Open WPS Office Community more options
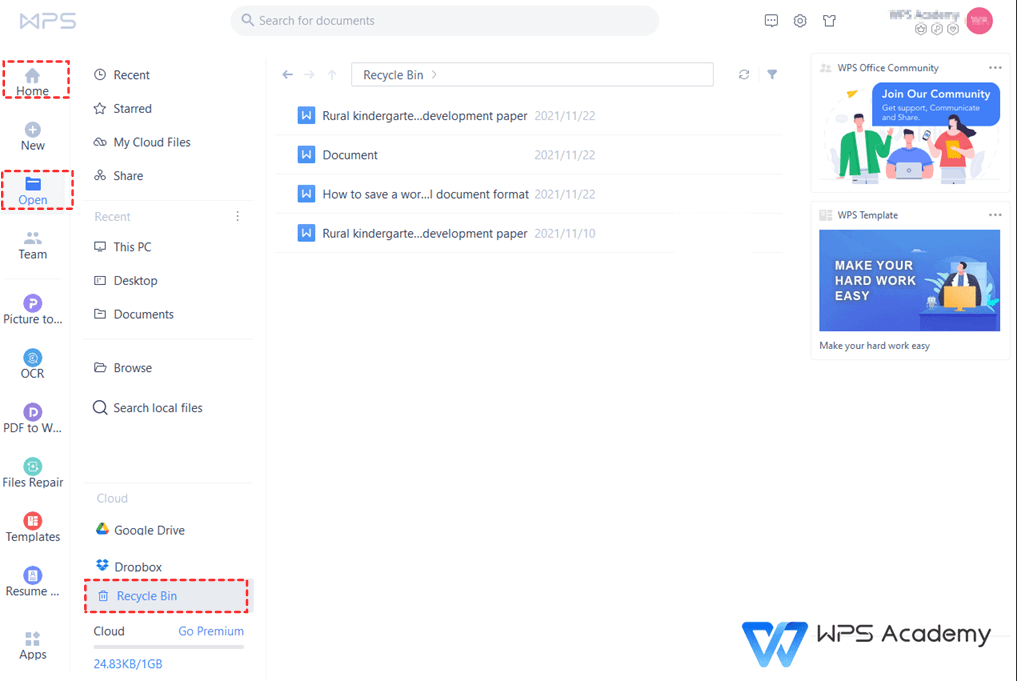 [995, 67]
